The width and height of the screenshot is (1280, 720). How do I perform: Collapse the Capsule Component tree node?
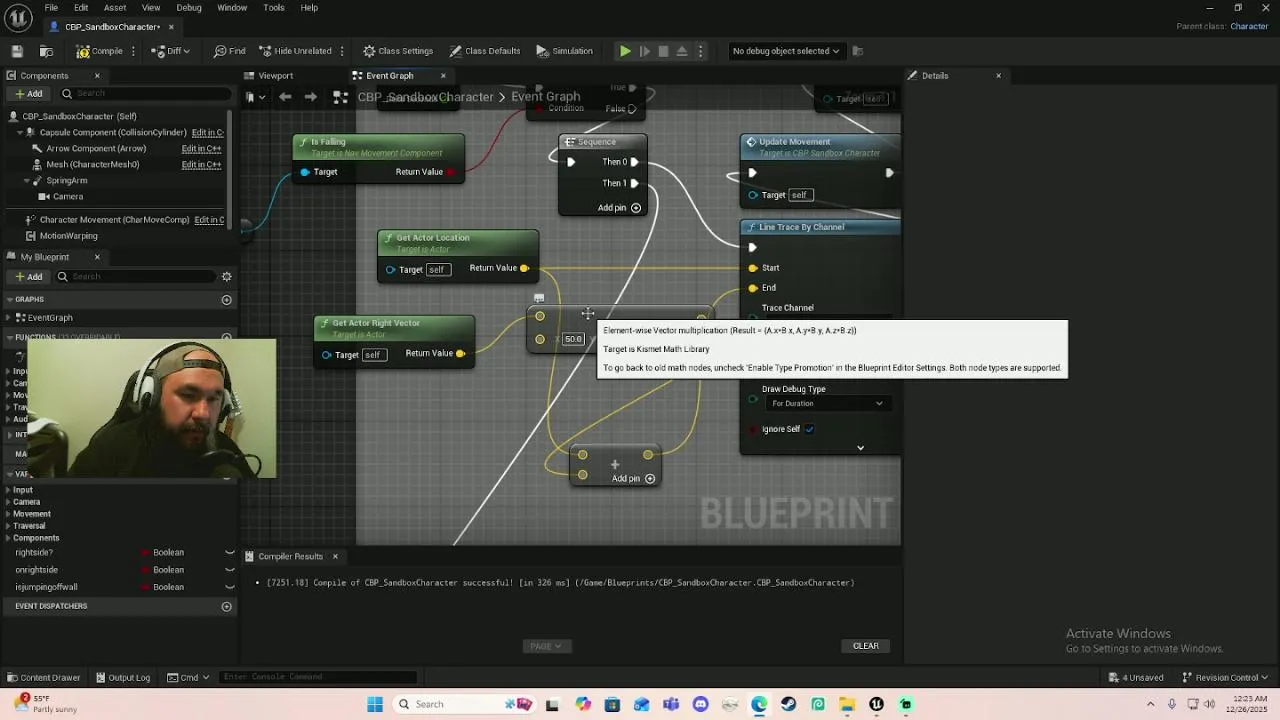(x=19, y=132)
